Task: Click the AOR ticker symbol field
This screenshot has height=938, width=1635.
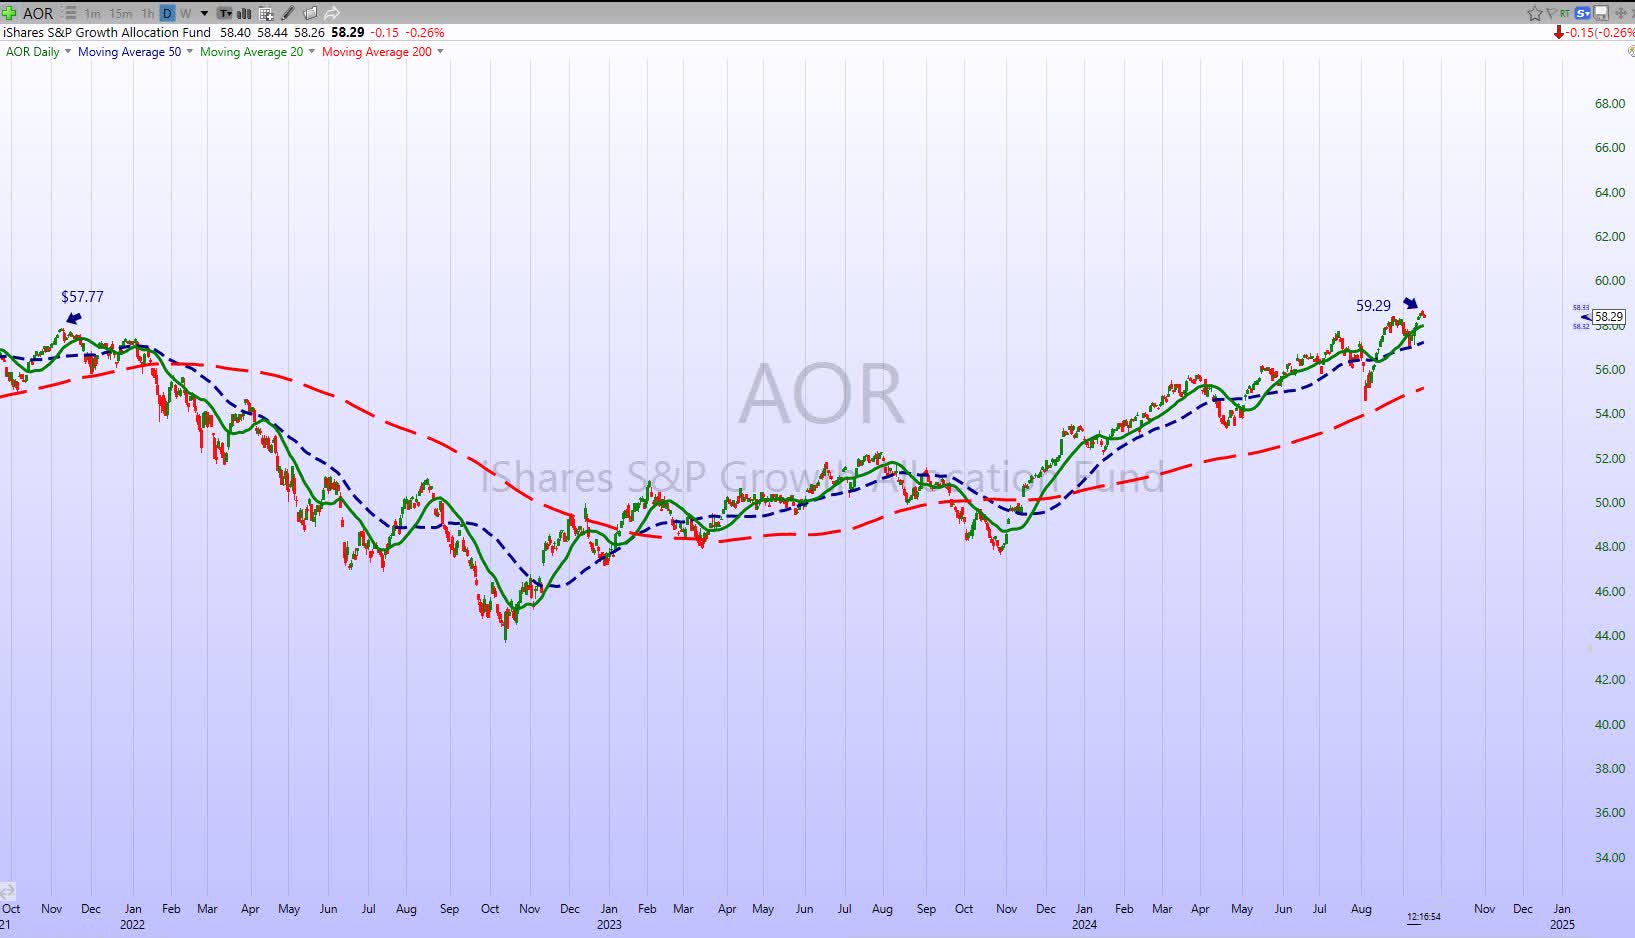Action: [38, 13]
